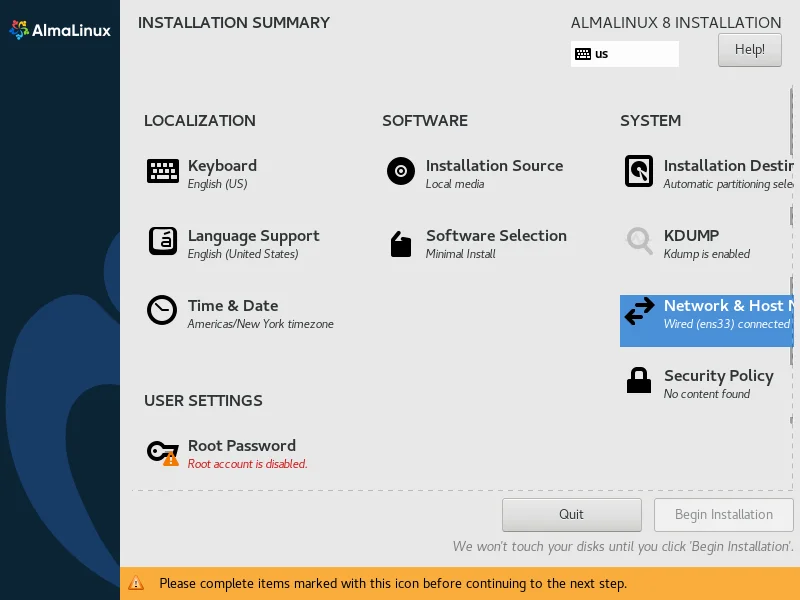
Task: Click 'English (United States)' text
Action: pyautogui.click(x=243, y=254)
